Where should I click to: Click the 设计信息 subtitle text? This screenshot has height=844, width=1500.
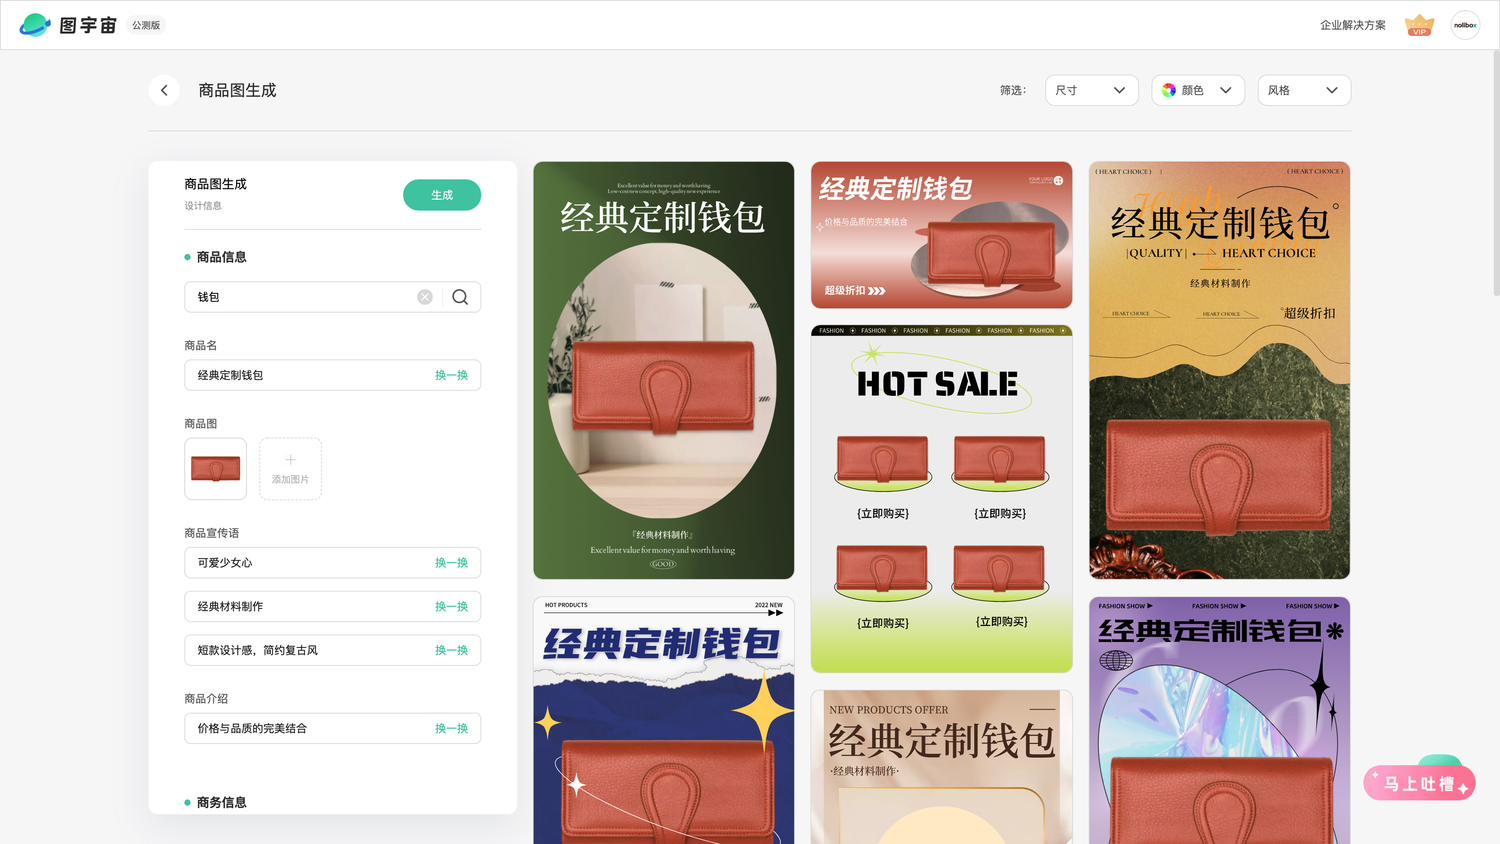pos(203,206)
